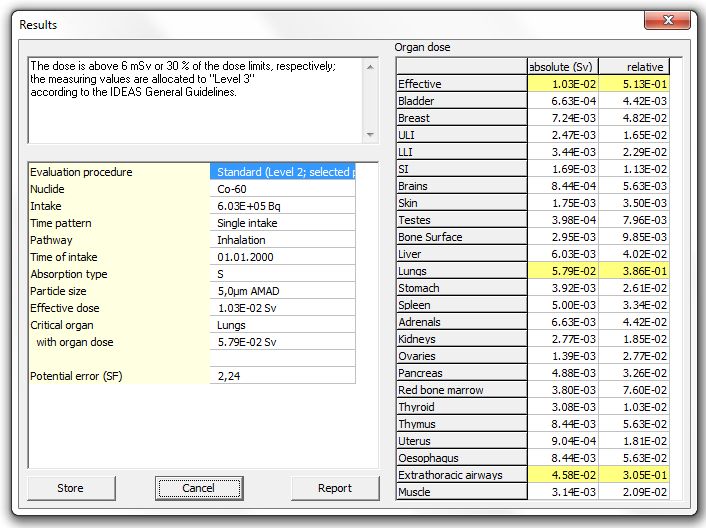Viewport: 706px width, 528px height.
Task: Open the Report button
Action: (335, 488)
